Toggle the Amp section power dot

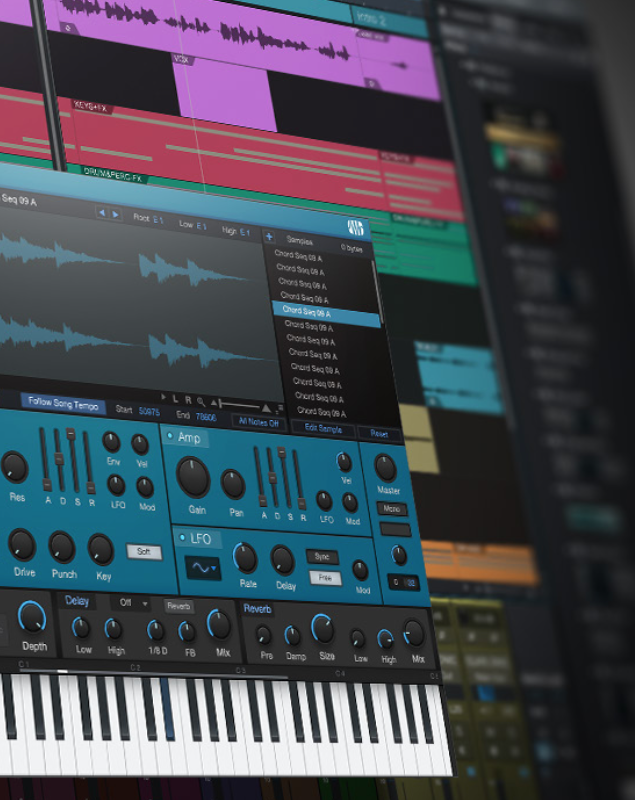(170, 435)
